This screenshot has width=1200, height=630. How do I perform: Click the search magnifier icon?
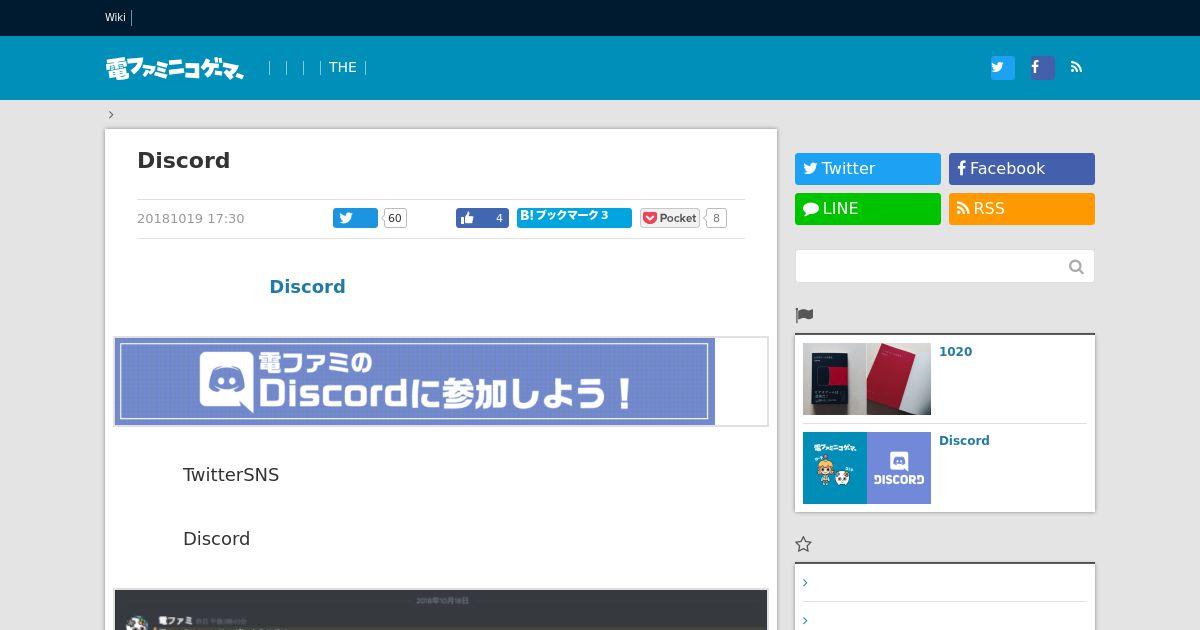click(x=1076, y=266)
